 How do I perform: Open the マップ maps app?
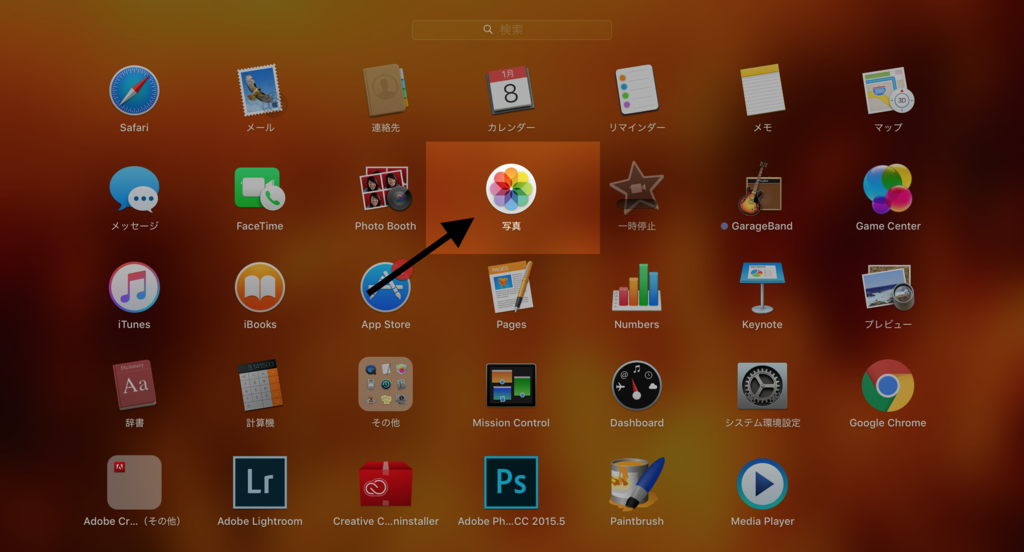(x=888, y=90)
